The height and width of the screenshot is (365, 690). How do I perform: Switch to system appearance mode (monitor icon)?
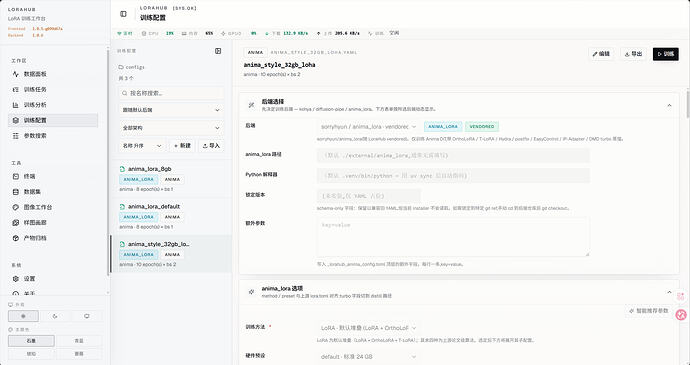click(x=87, y=316)
